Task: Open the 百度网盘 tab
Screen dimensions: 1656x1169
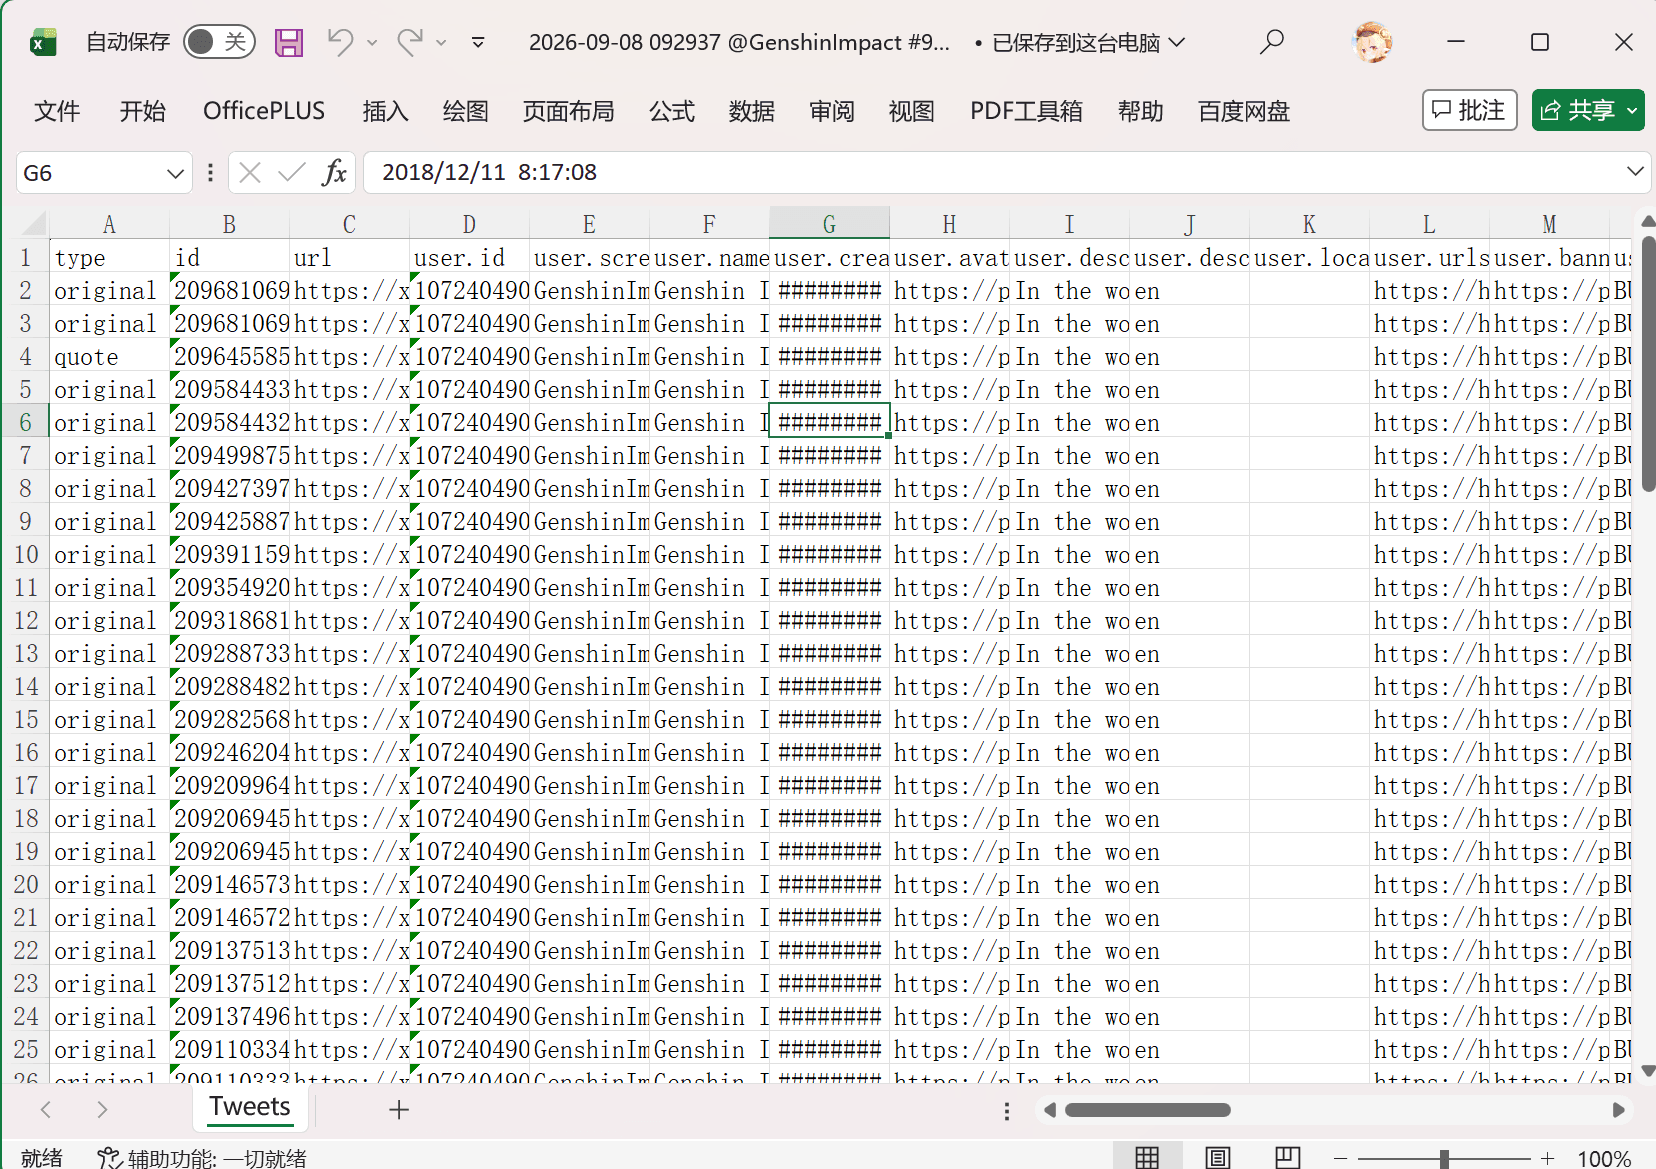Action: click(x=1244, y=111)
